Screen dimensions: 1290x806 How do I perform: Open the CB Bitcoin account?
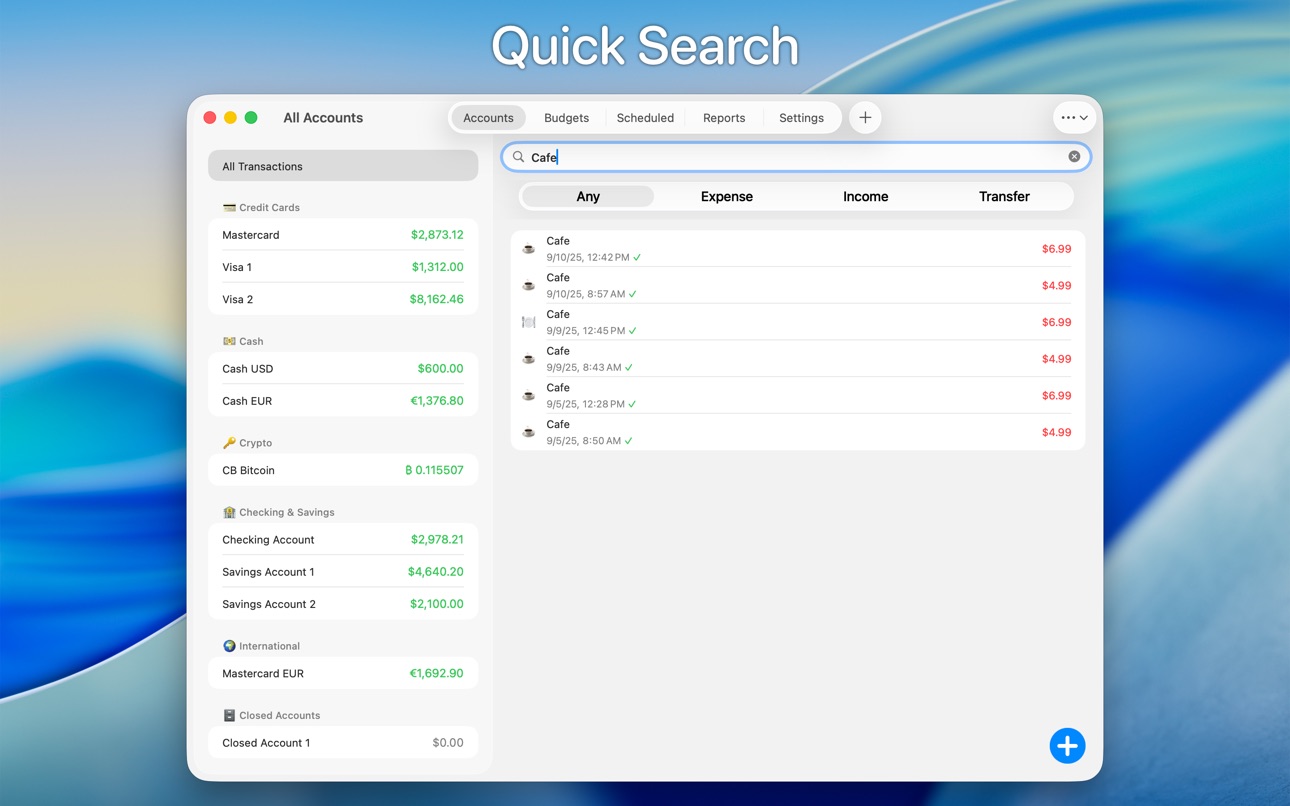[343, 470]
